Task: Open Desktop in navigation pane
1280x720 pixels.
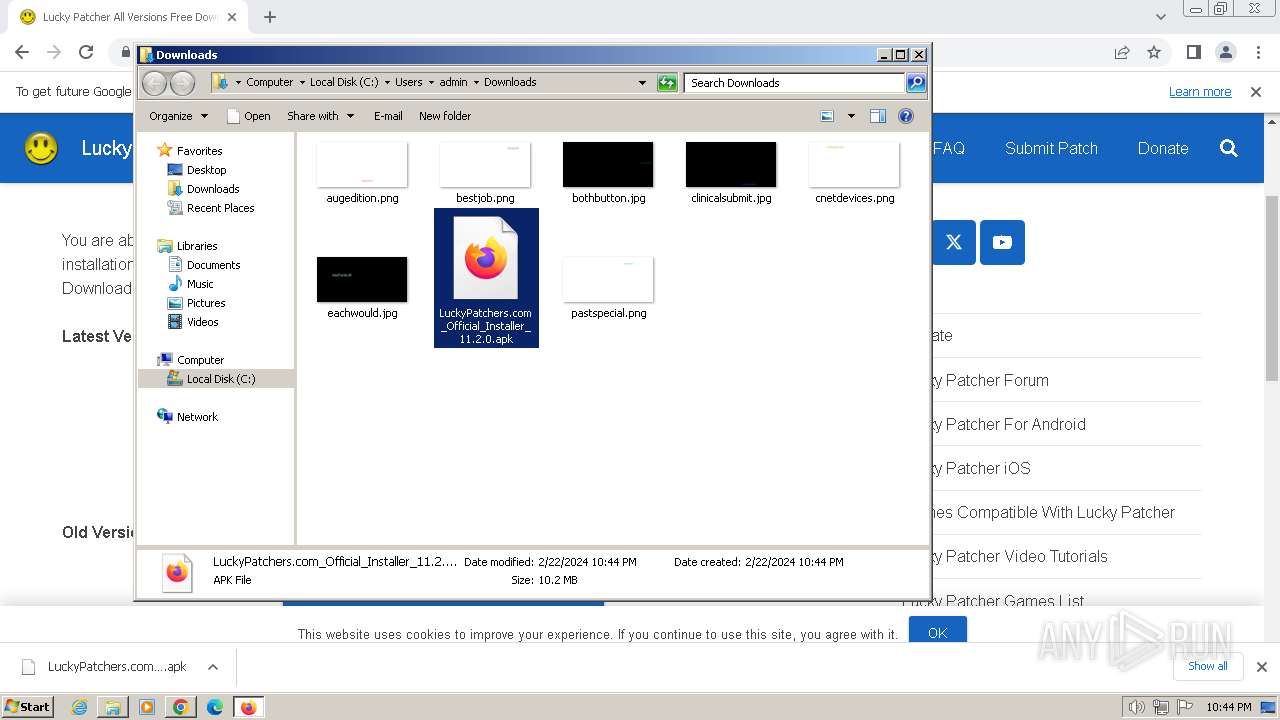Action: pyautogui.click(x=206, y=170)
